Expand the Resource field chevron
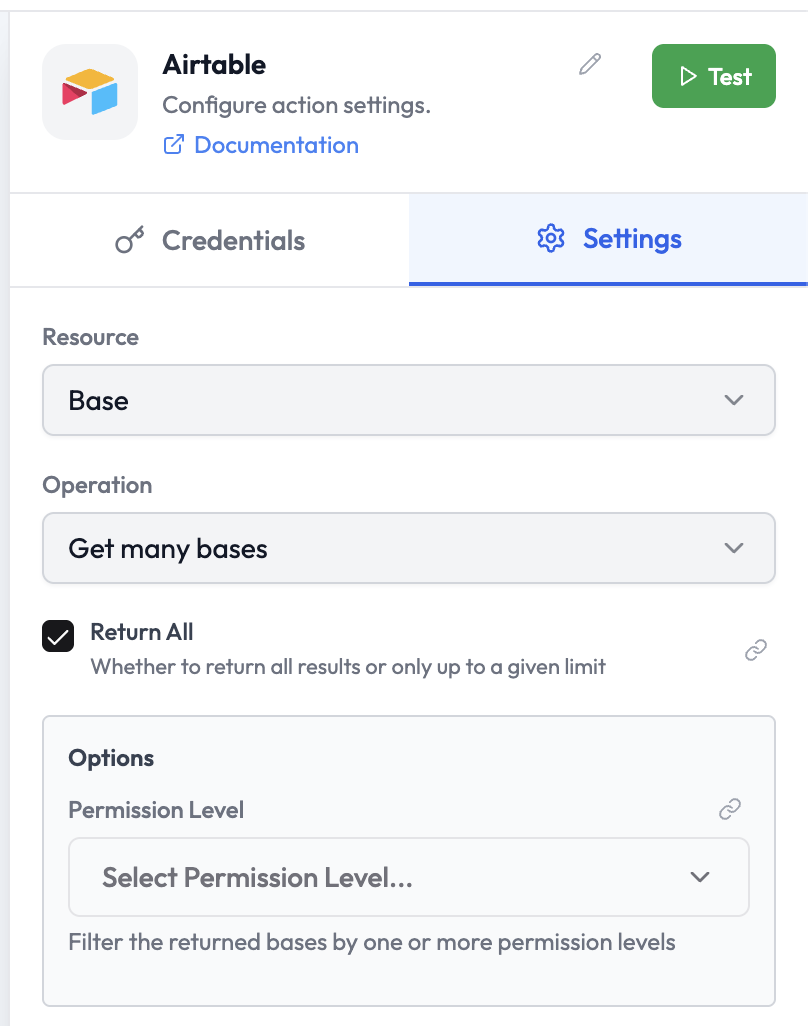Viewport: 808px width, 1026px height. coord(733,400)
